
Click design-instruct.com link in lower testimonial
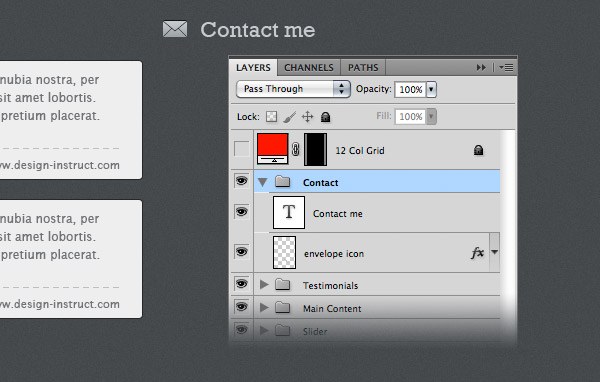tap(60, 304)
